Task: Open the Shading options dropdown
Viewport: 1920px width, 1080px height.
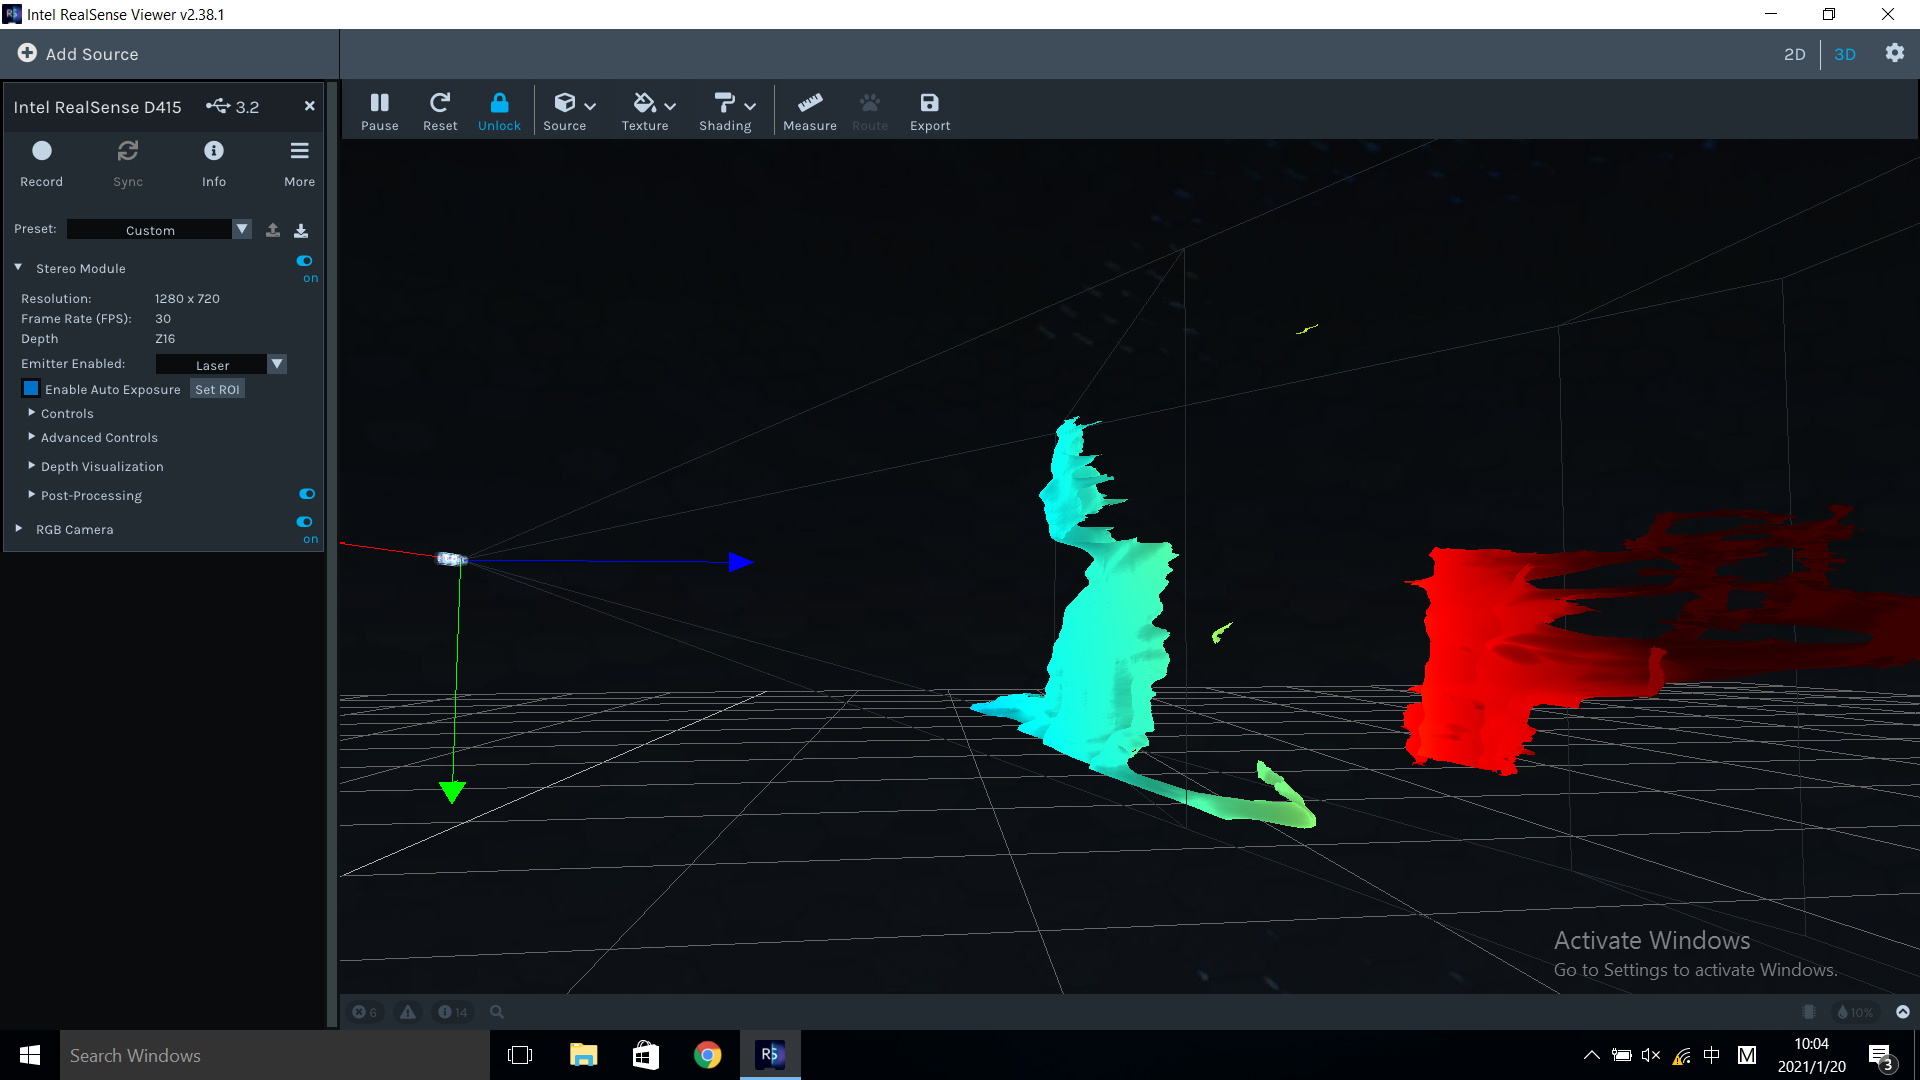Action: click(x=727, y=110)
